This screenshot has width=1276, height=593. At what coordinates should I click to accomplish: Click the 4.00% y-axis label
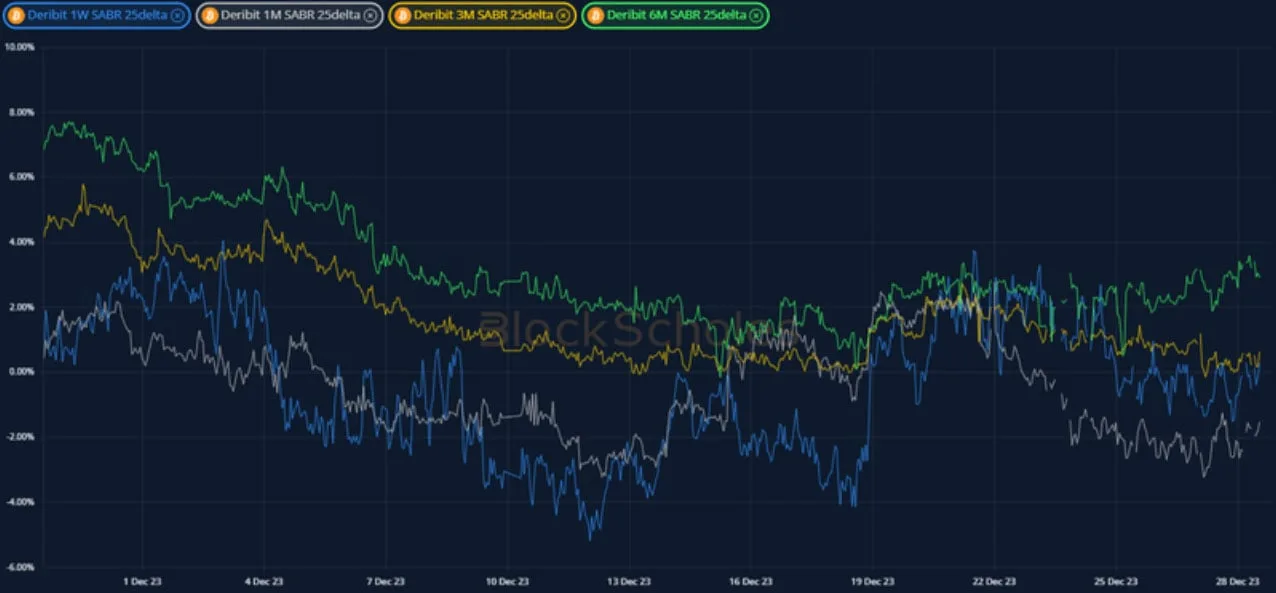point(21,242)
